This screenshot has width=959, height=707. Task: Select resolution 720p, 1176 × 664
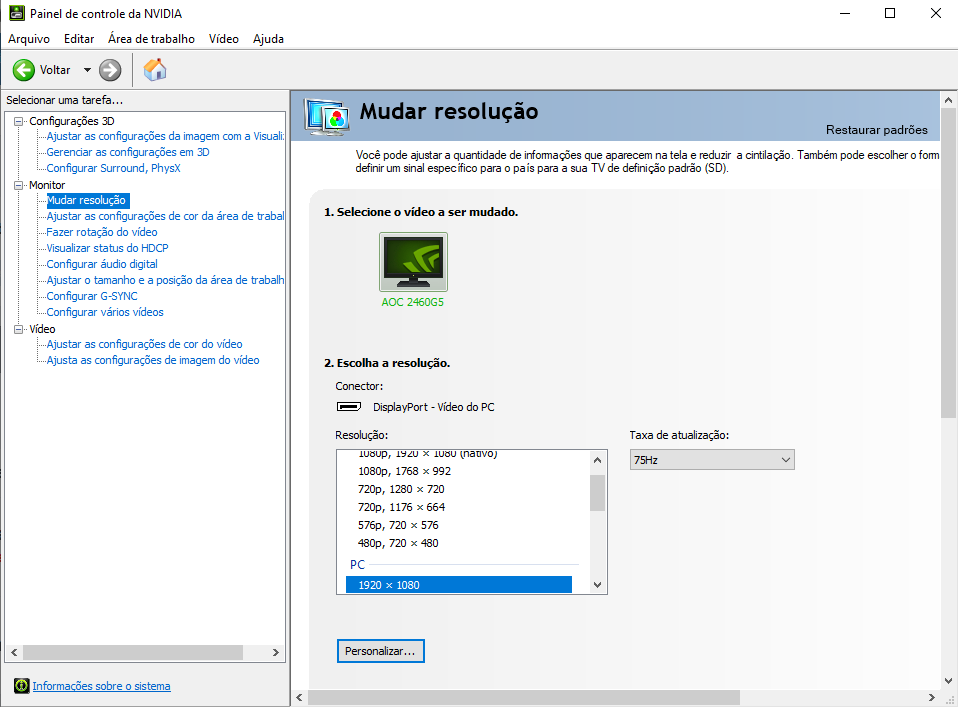(401, 506)
